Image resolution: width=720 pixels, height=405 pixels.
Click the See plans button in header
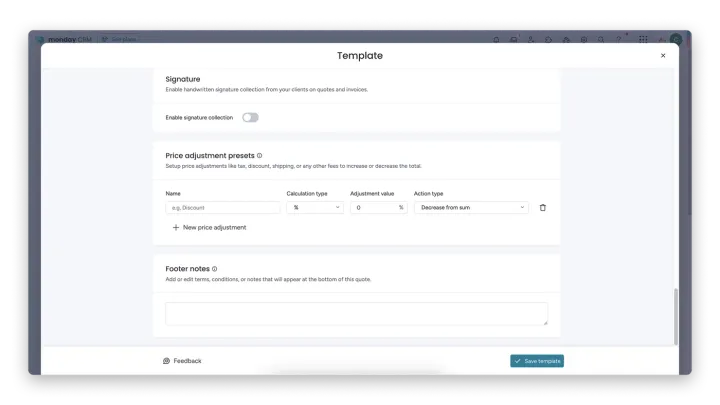[x=119, y=39]
